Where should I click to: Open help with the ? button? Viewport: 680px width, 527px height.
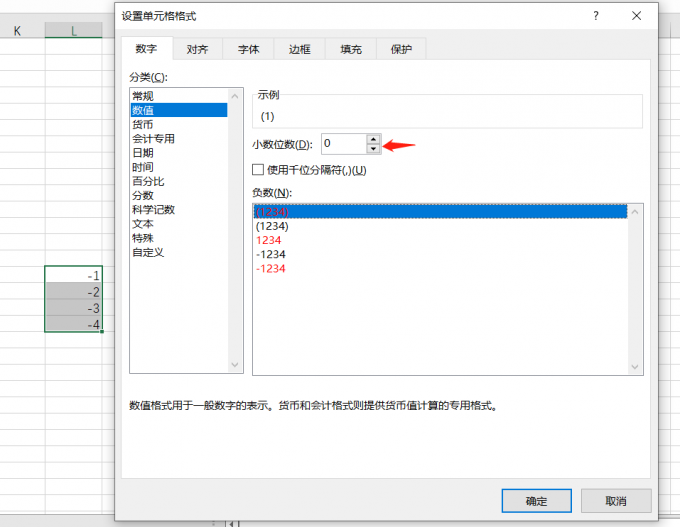(596, 16)
